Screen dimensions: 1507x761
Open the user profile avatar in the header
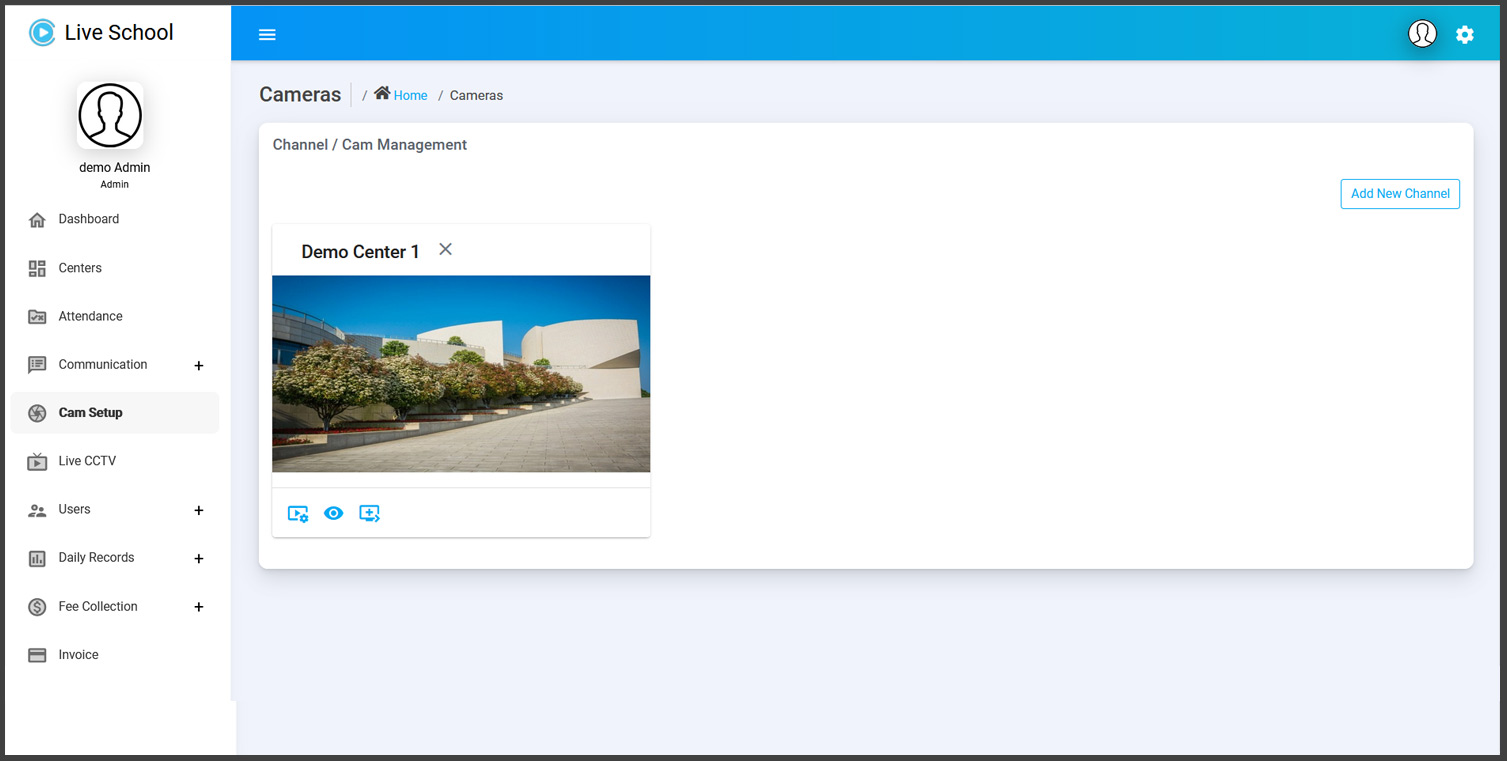click(1422, 34)
